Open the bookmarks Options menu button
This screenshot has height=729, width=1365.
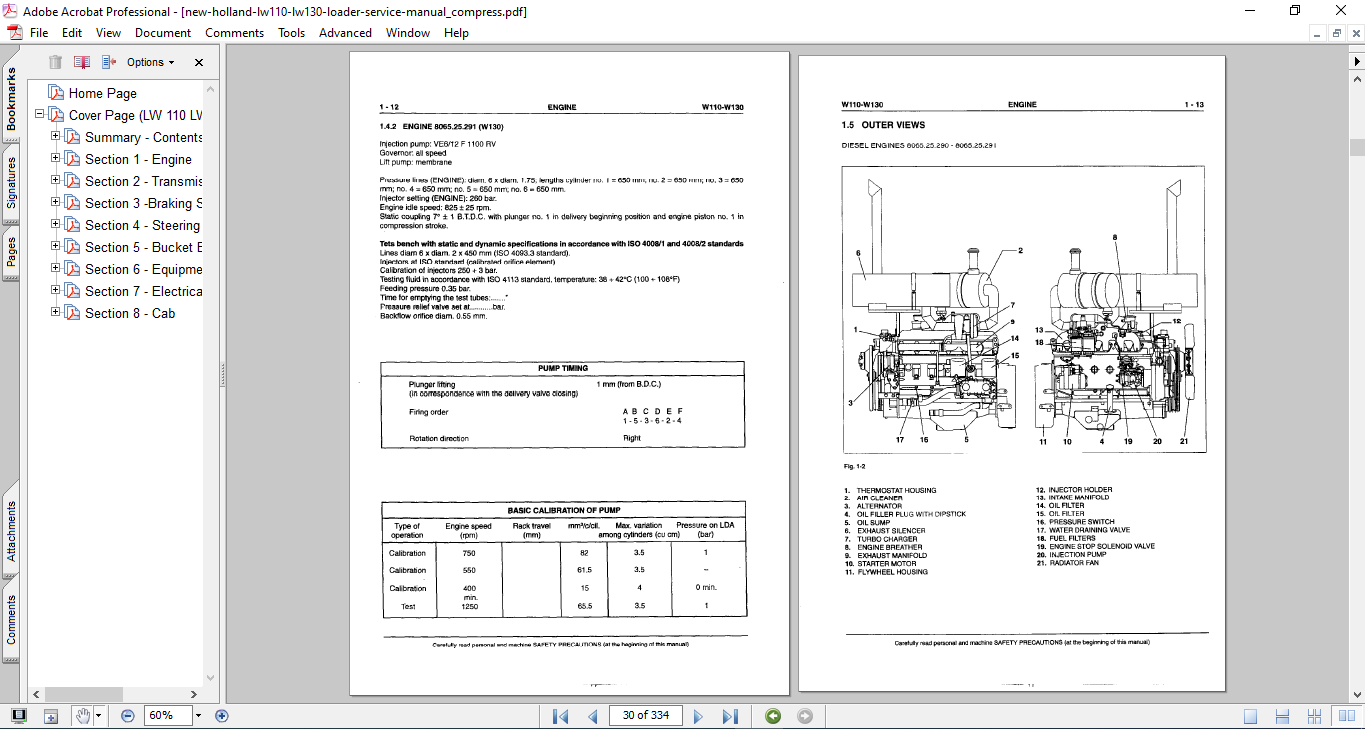[150, 62]
